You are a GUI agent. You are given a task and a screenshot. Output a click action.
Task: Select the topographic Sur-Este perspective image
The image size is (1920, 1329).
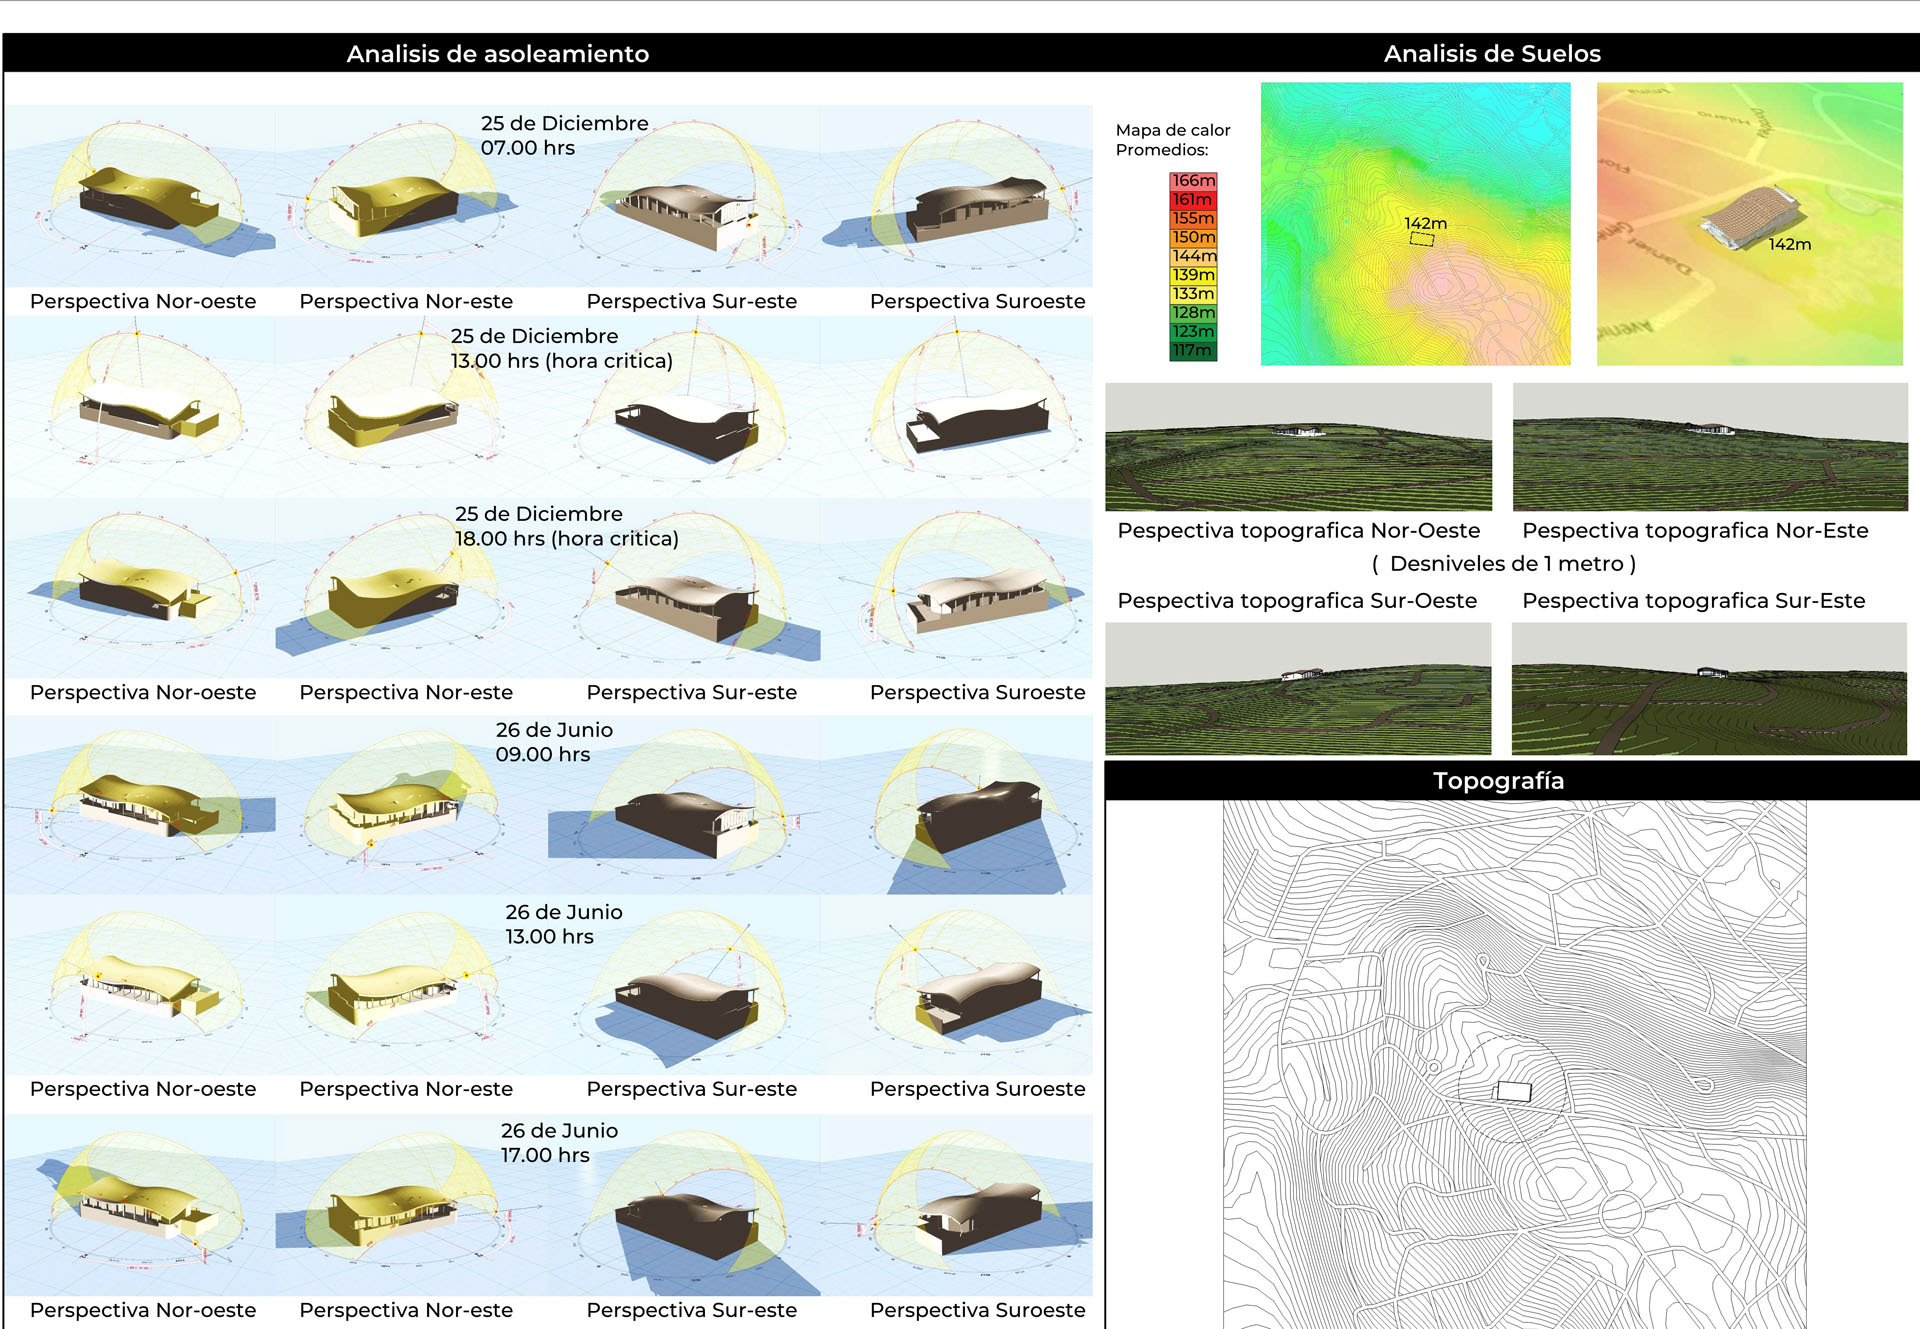[x=1709, y=688]
